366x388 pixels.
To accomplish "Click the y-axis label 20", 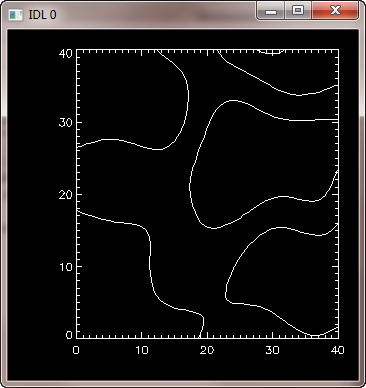I will (65, 195).
